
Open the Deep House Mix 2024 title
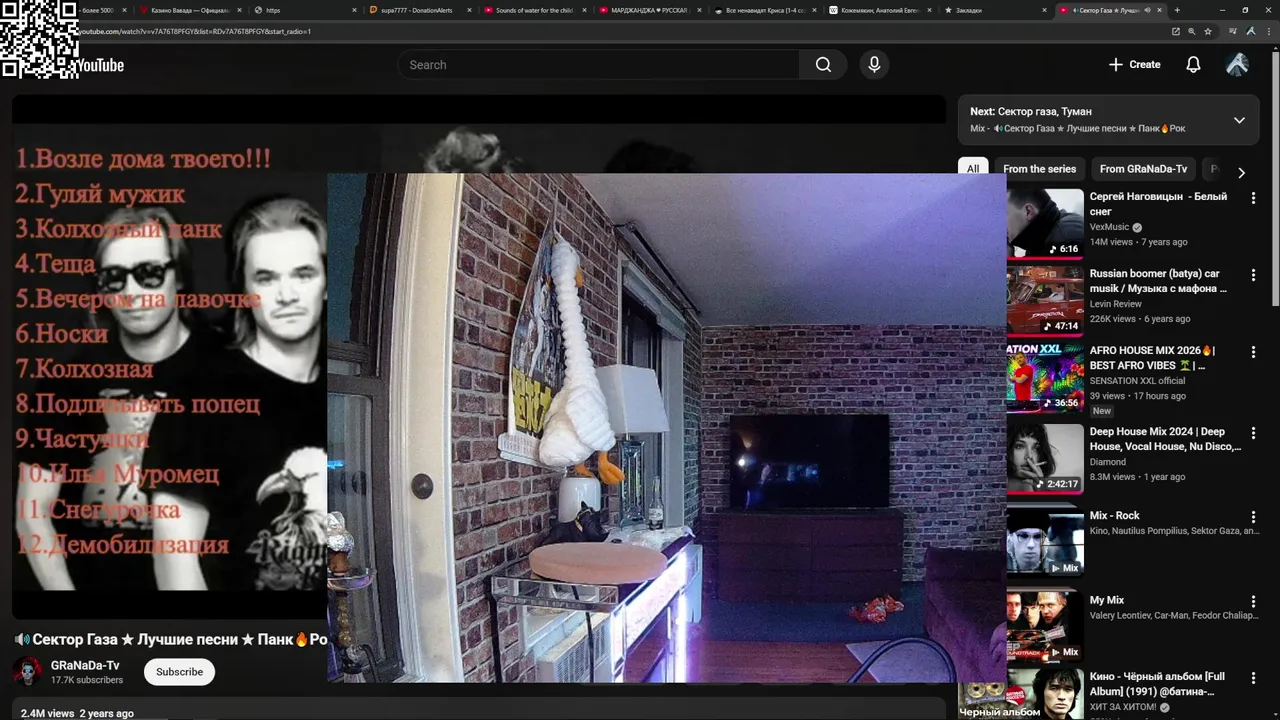1164,439
